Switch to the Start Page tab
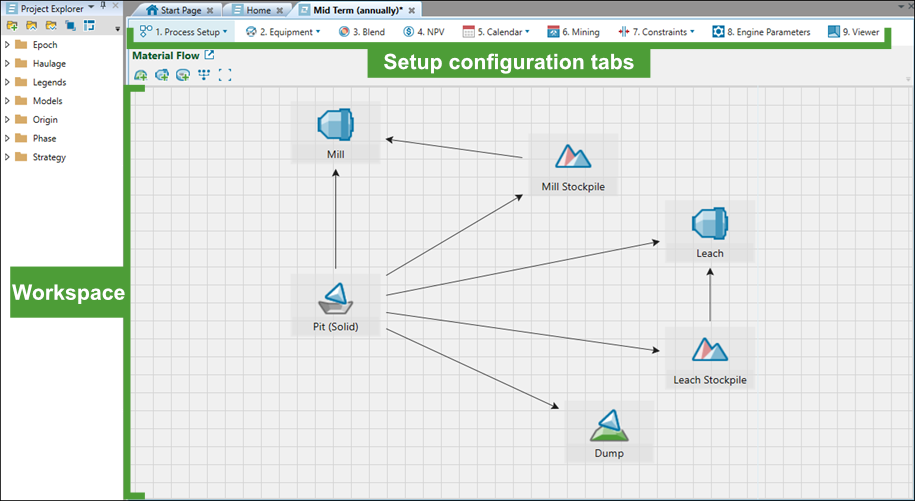Viewport: 915px width, 501px height. coord(180,10)
